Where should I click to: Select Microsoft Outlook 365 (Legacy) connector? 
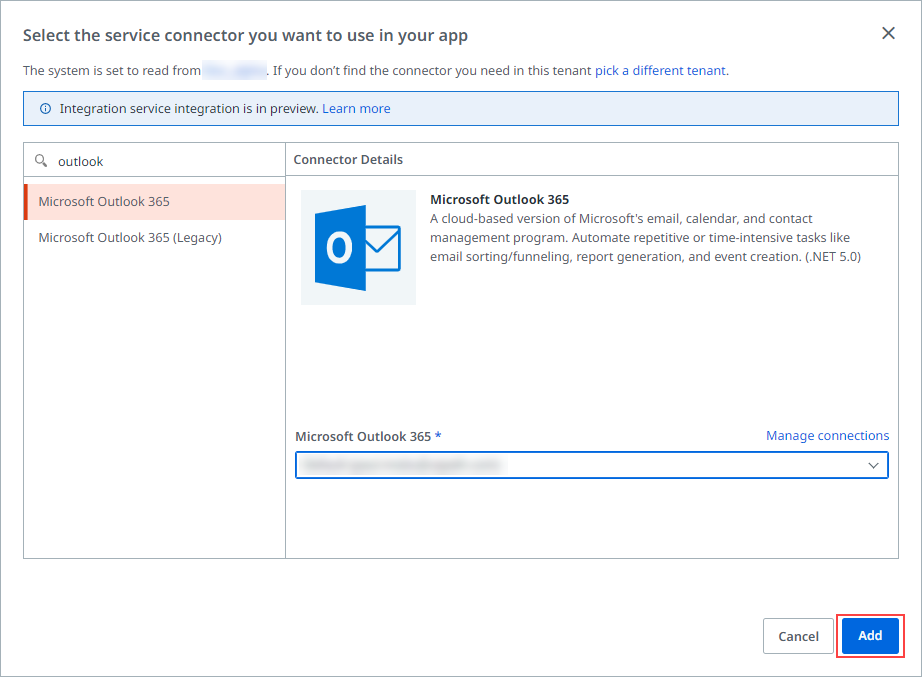[155, 238]
